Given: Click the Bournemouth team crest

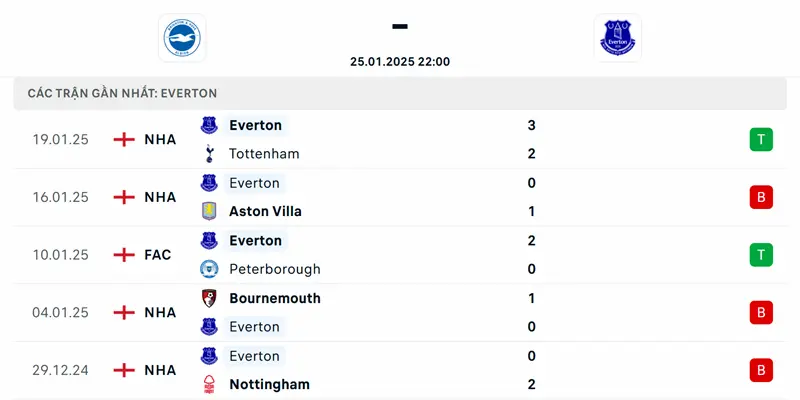Looking at the screenshot, I should 209,298.
